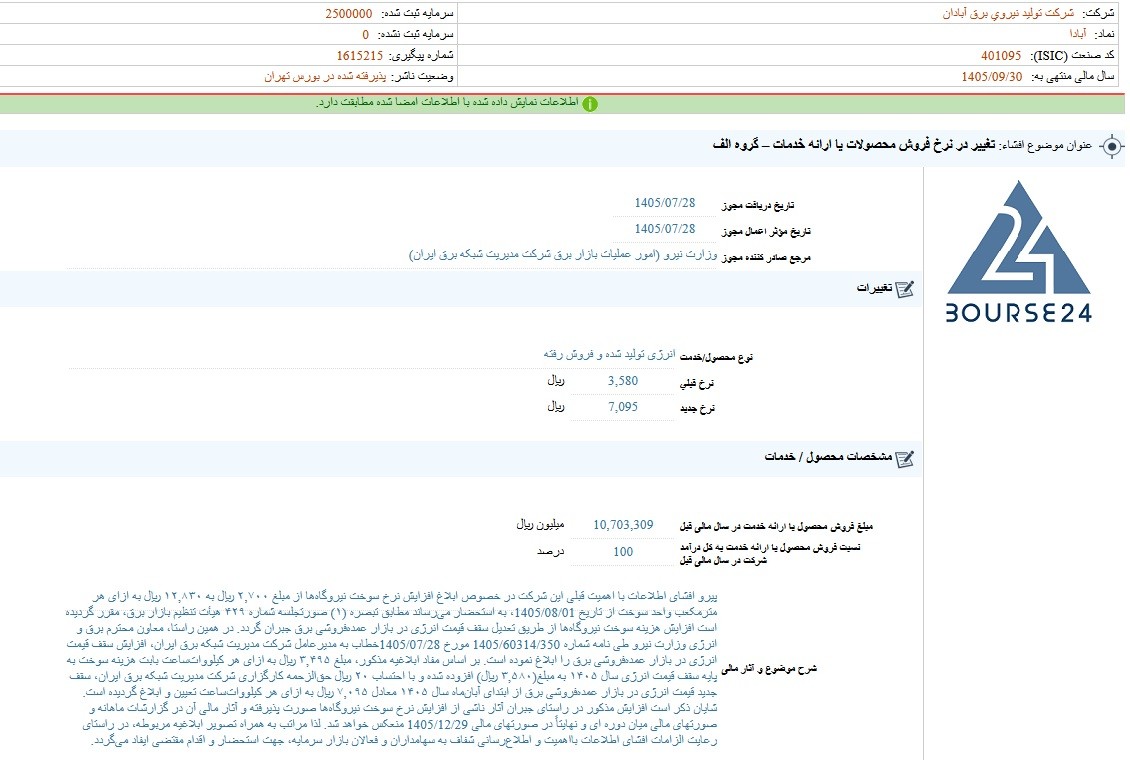Click the sales ratio value 100
The height and width of the screenshot is (760, 1130).
coord(623,552)
